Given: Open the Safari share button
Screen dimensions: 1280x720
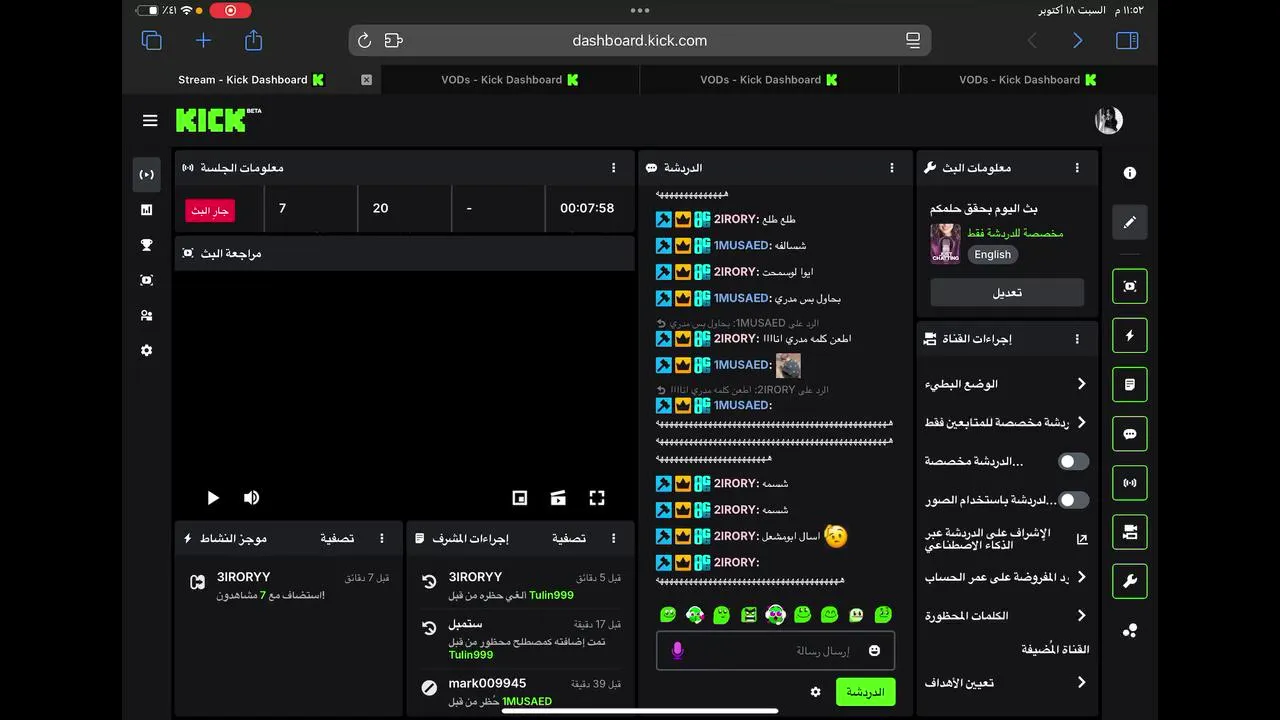Looking at the screenshot, I should click(x=253, y=40).
